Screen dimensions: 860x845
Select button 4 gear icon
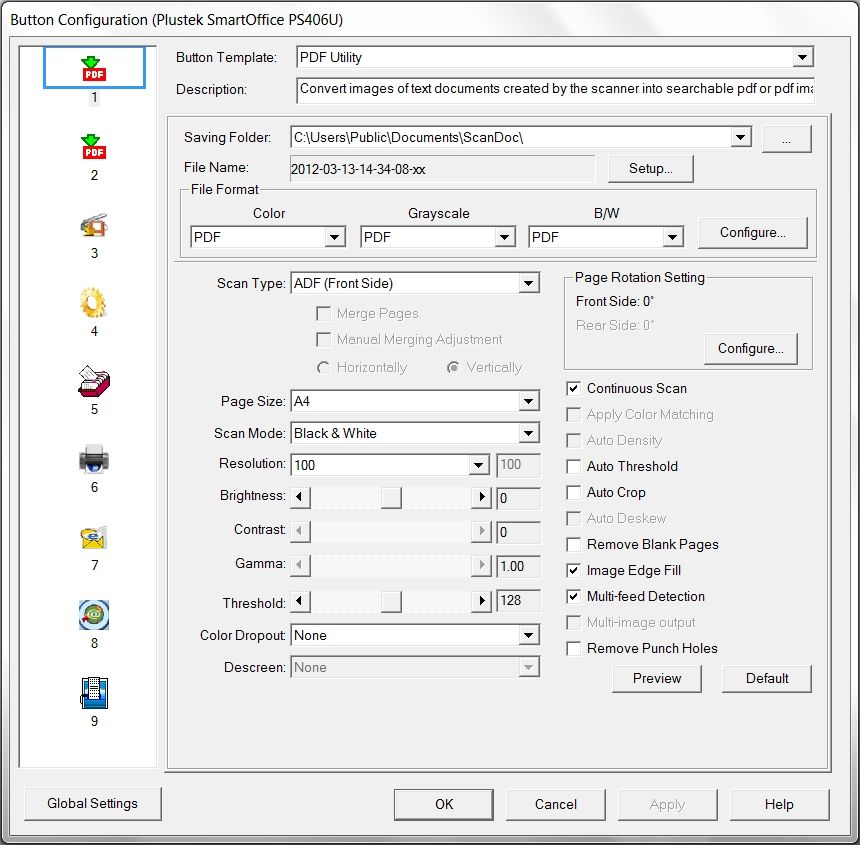94,303
